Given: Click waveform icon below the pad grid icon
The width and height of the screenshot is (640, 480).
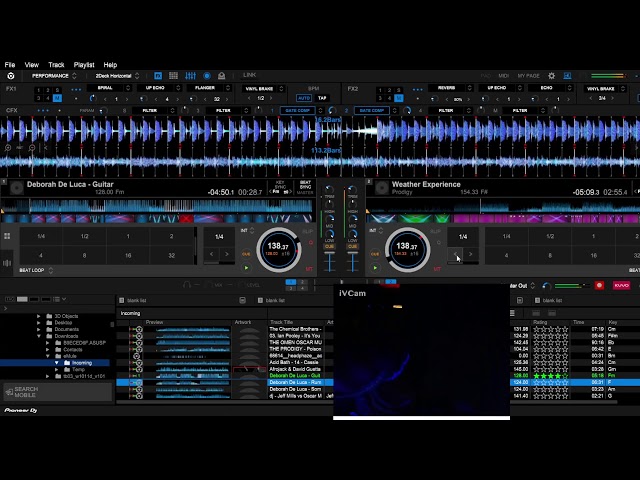Looking at the screenshot, I should [x=7, y=263].
